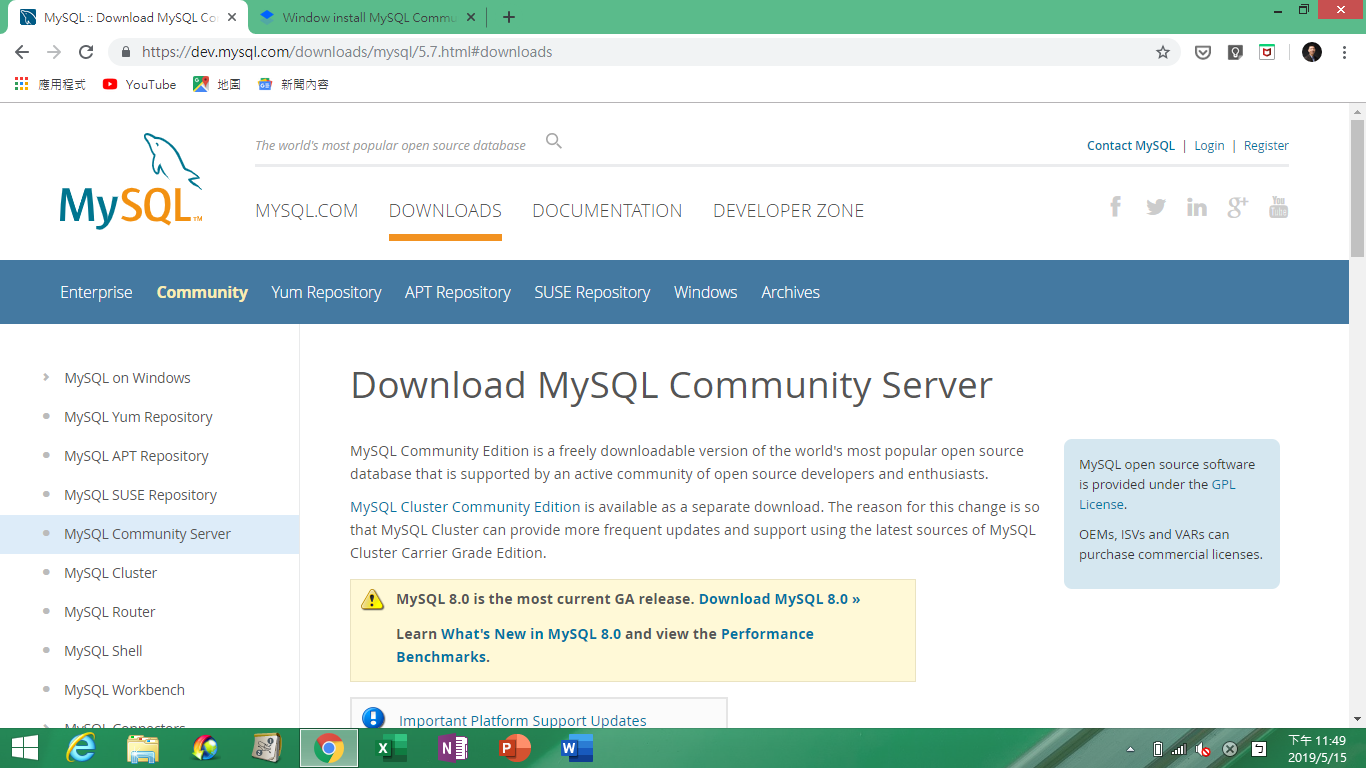
Task: Expand the MySQL on Windows sidebar arrow
Action: [46, 377]
